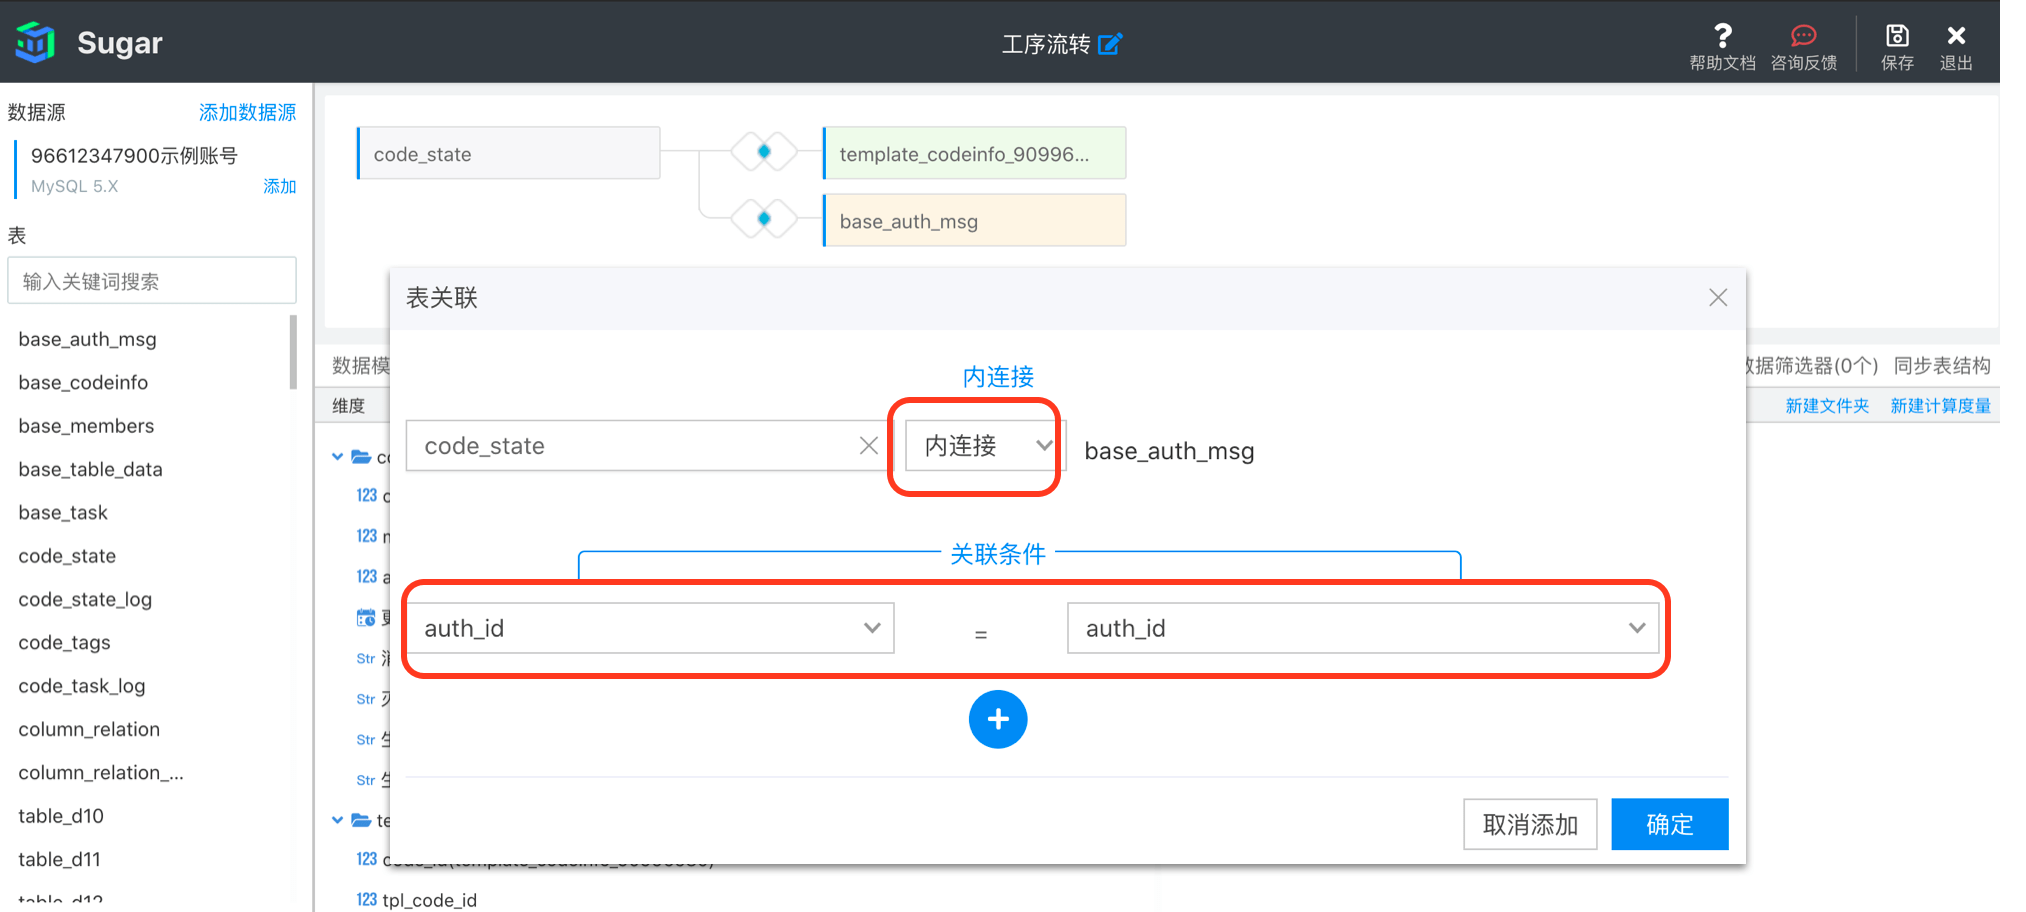Save the data model with the 保存 icon
Image resolution: width=2026 pixels, height=912 pixels.
pyautogui.click(x=1897, y=35)
